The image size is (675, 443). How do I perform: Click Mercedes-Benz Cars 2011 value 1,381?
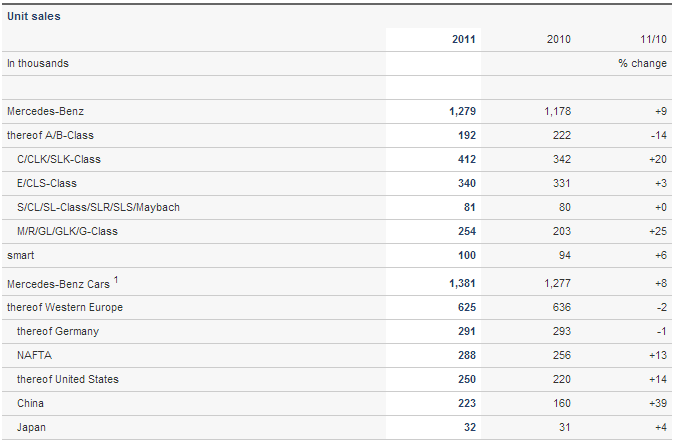(x=463, y=283)
